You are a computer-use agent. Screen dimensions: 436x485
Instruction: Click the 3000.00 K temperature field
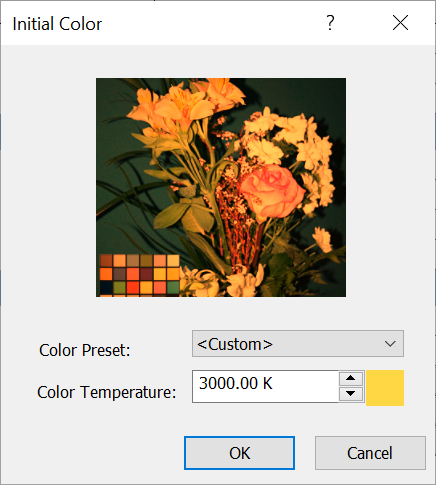point(265,386)
